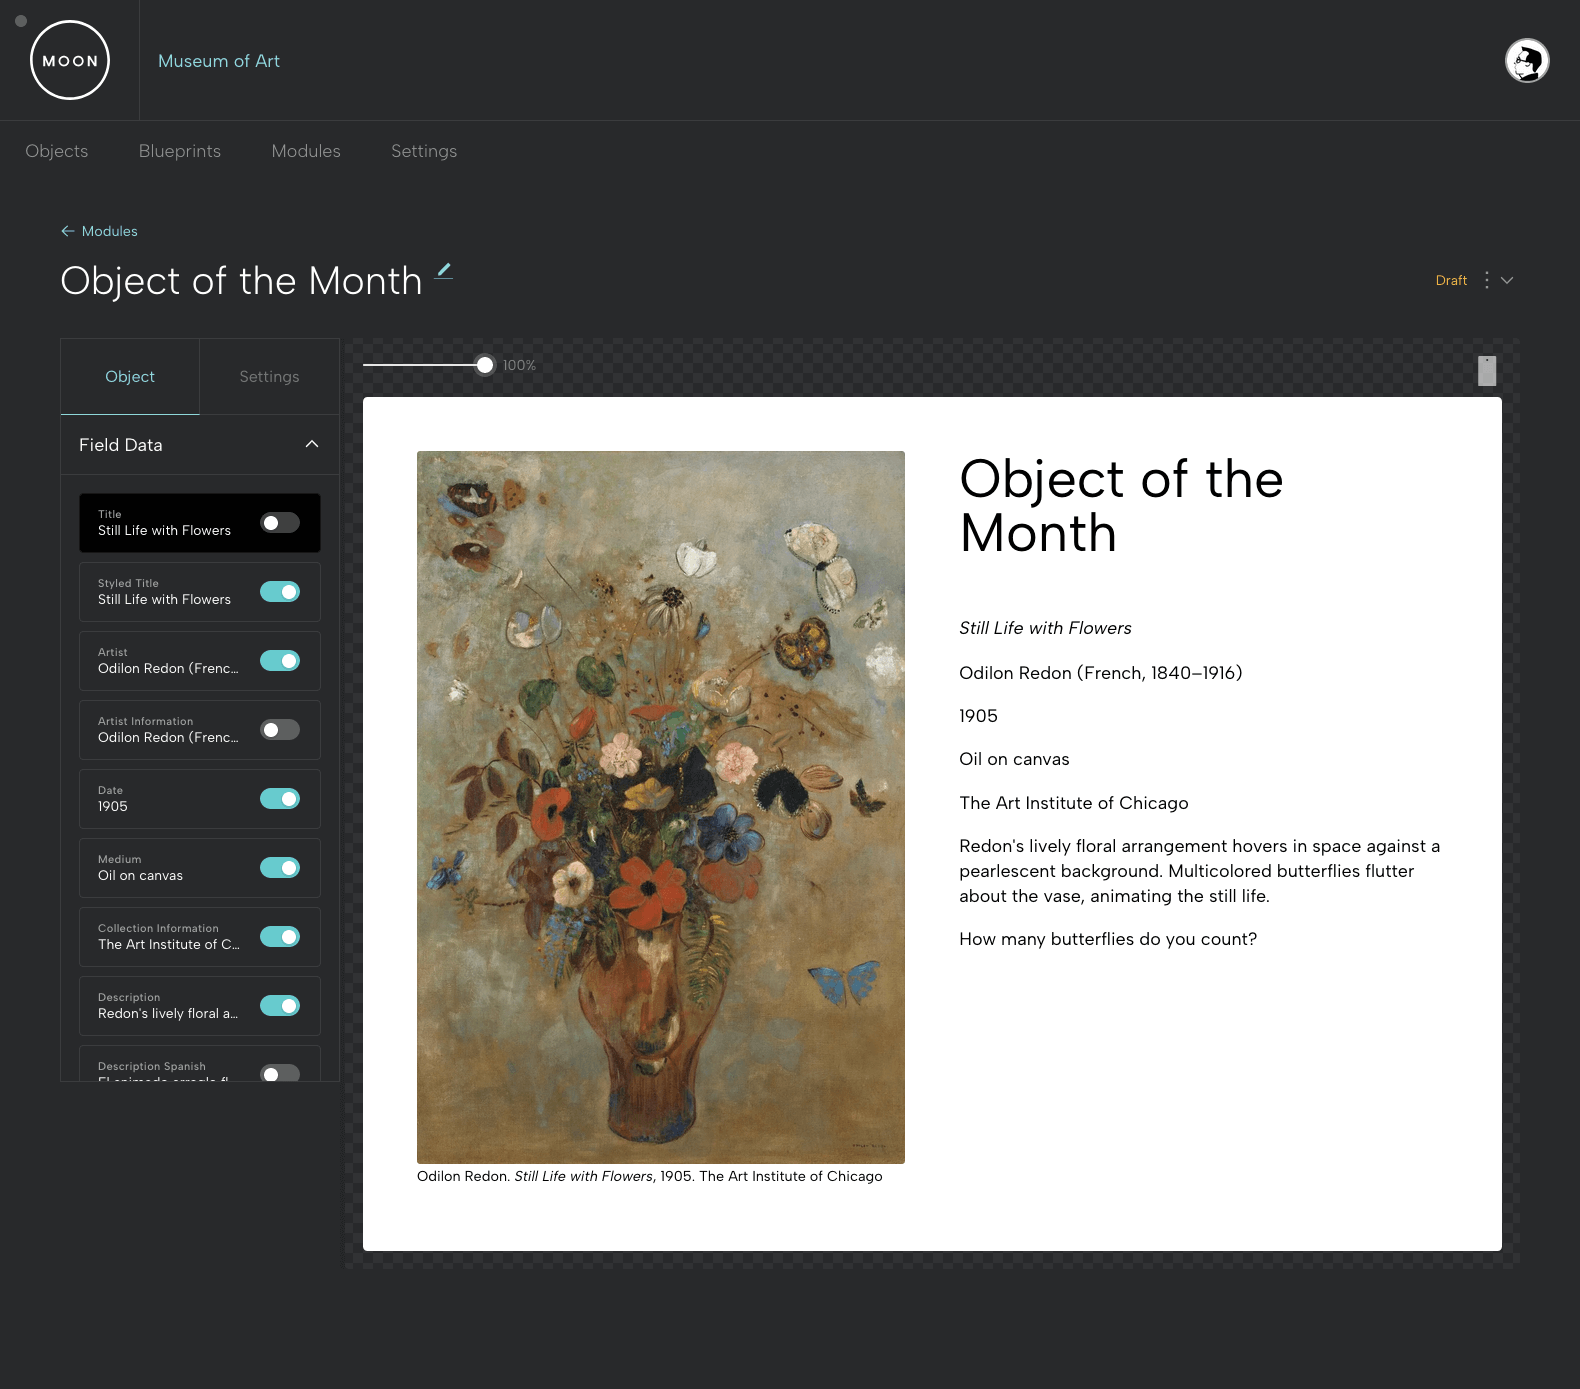Open the vertical three-dot options menu

pos(1487,280)
